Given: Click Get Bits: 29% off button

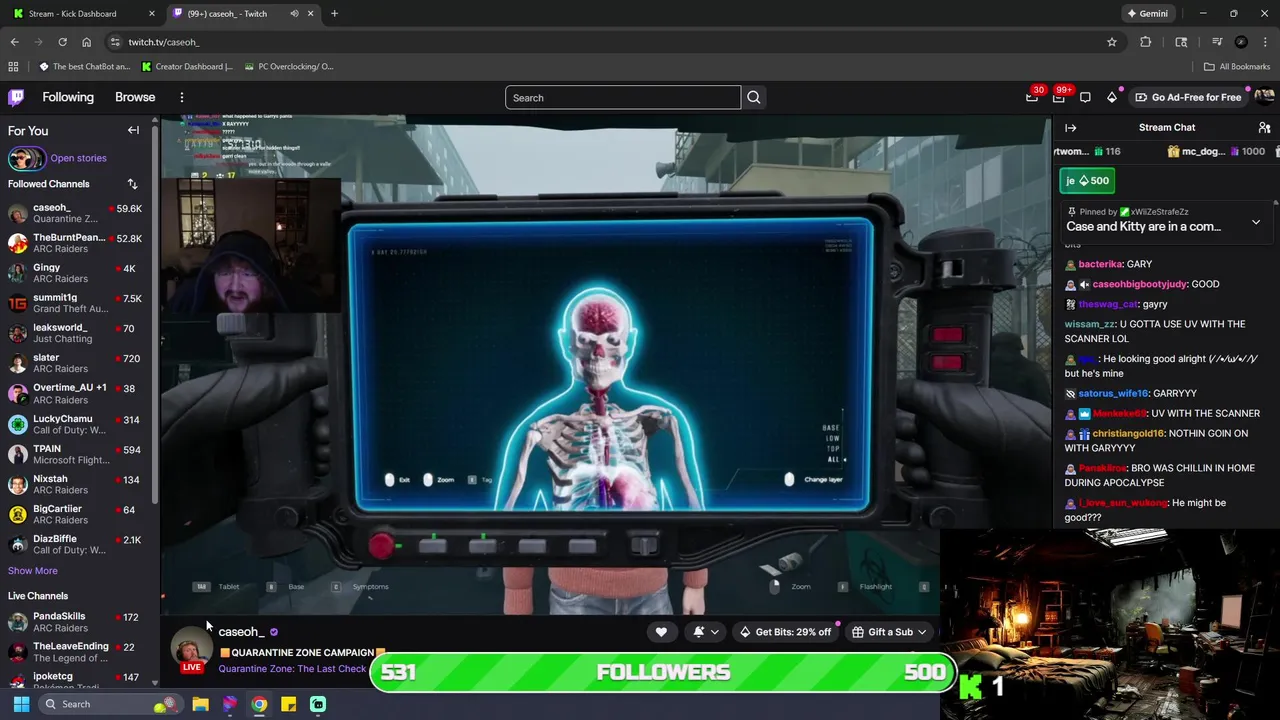Looking at the screenshot, I should pyautogui.click(x=785, y=632).
